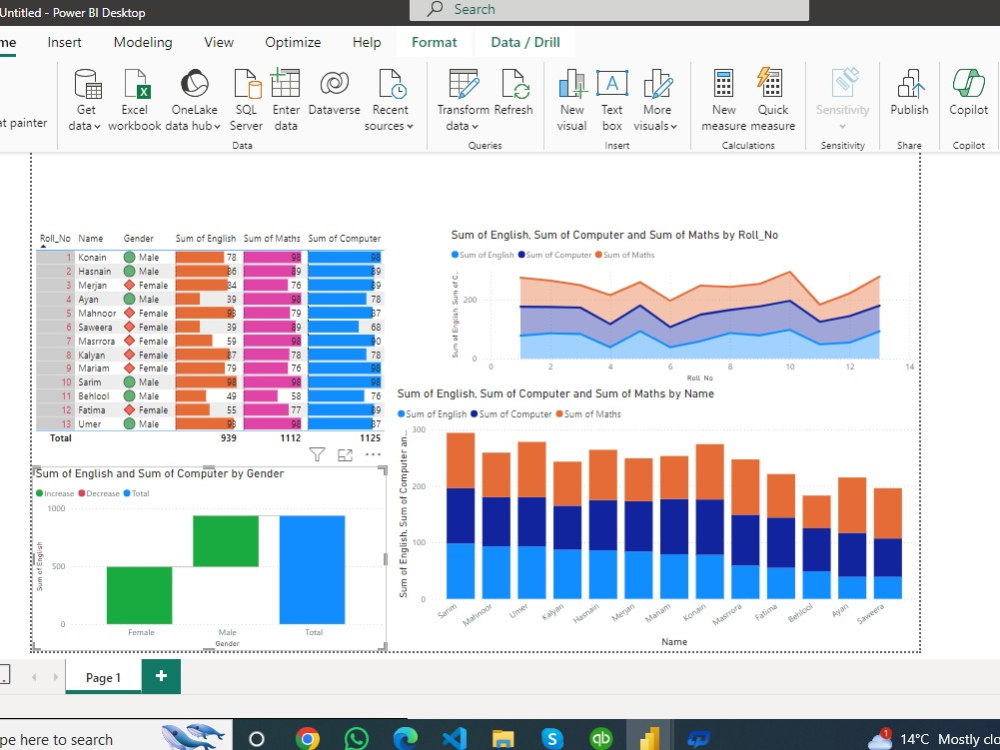Open filters on the table visual
Screen dimensions: 1000x750
317,454
